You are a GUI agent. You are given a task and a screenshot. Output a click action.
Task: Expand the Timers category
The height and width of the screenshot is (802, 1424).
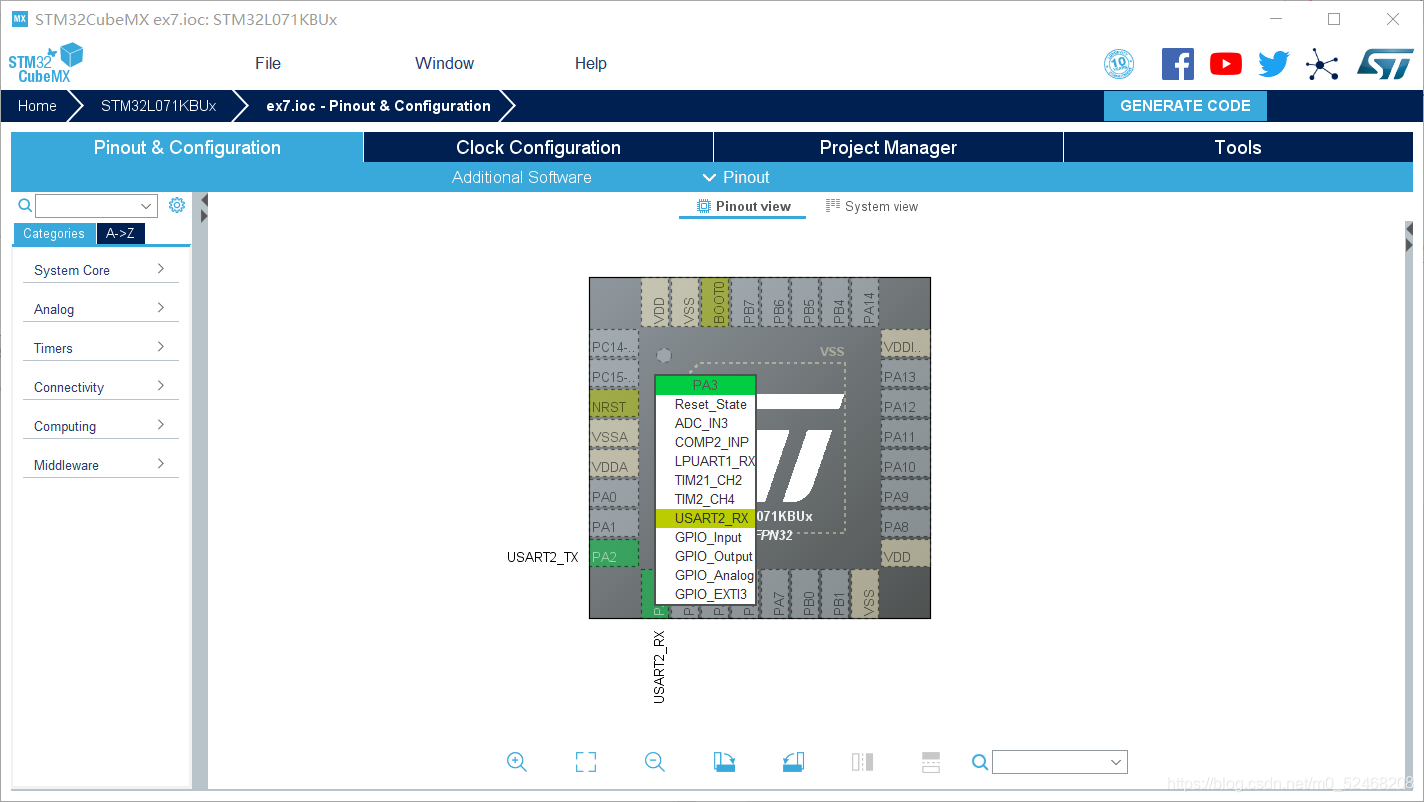[100, 348]
